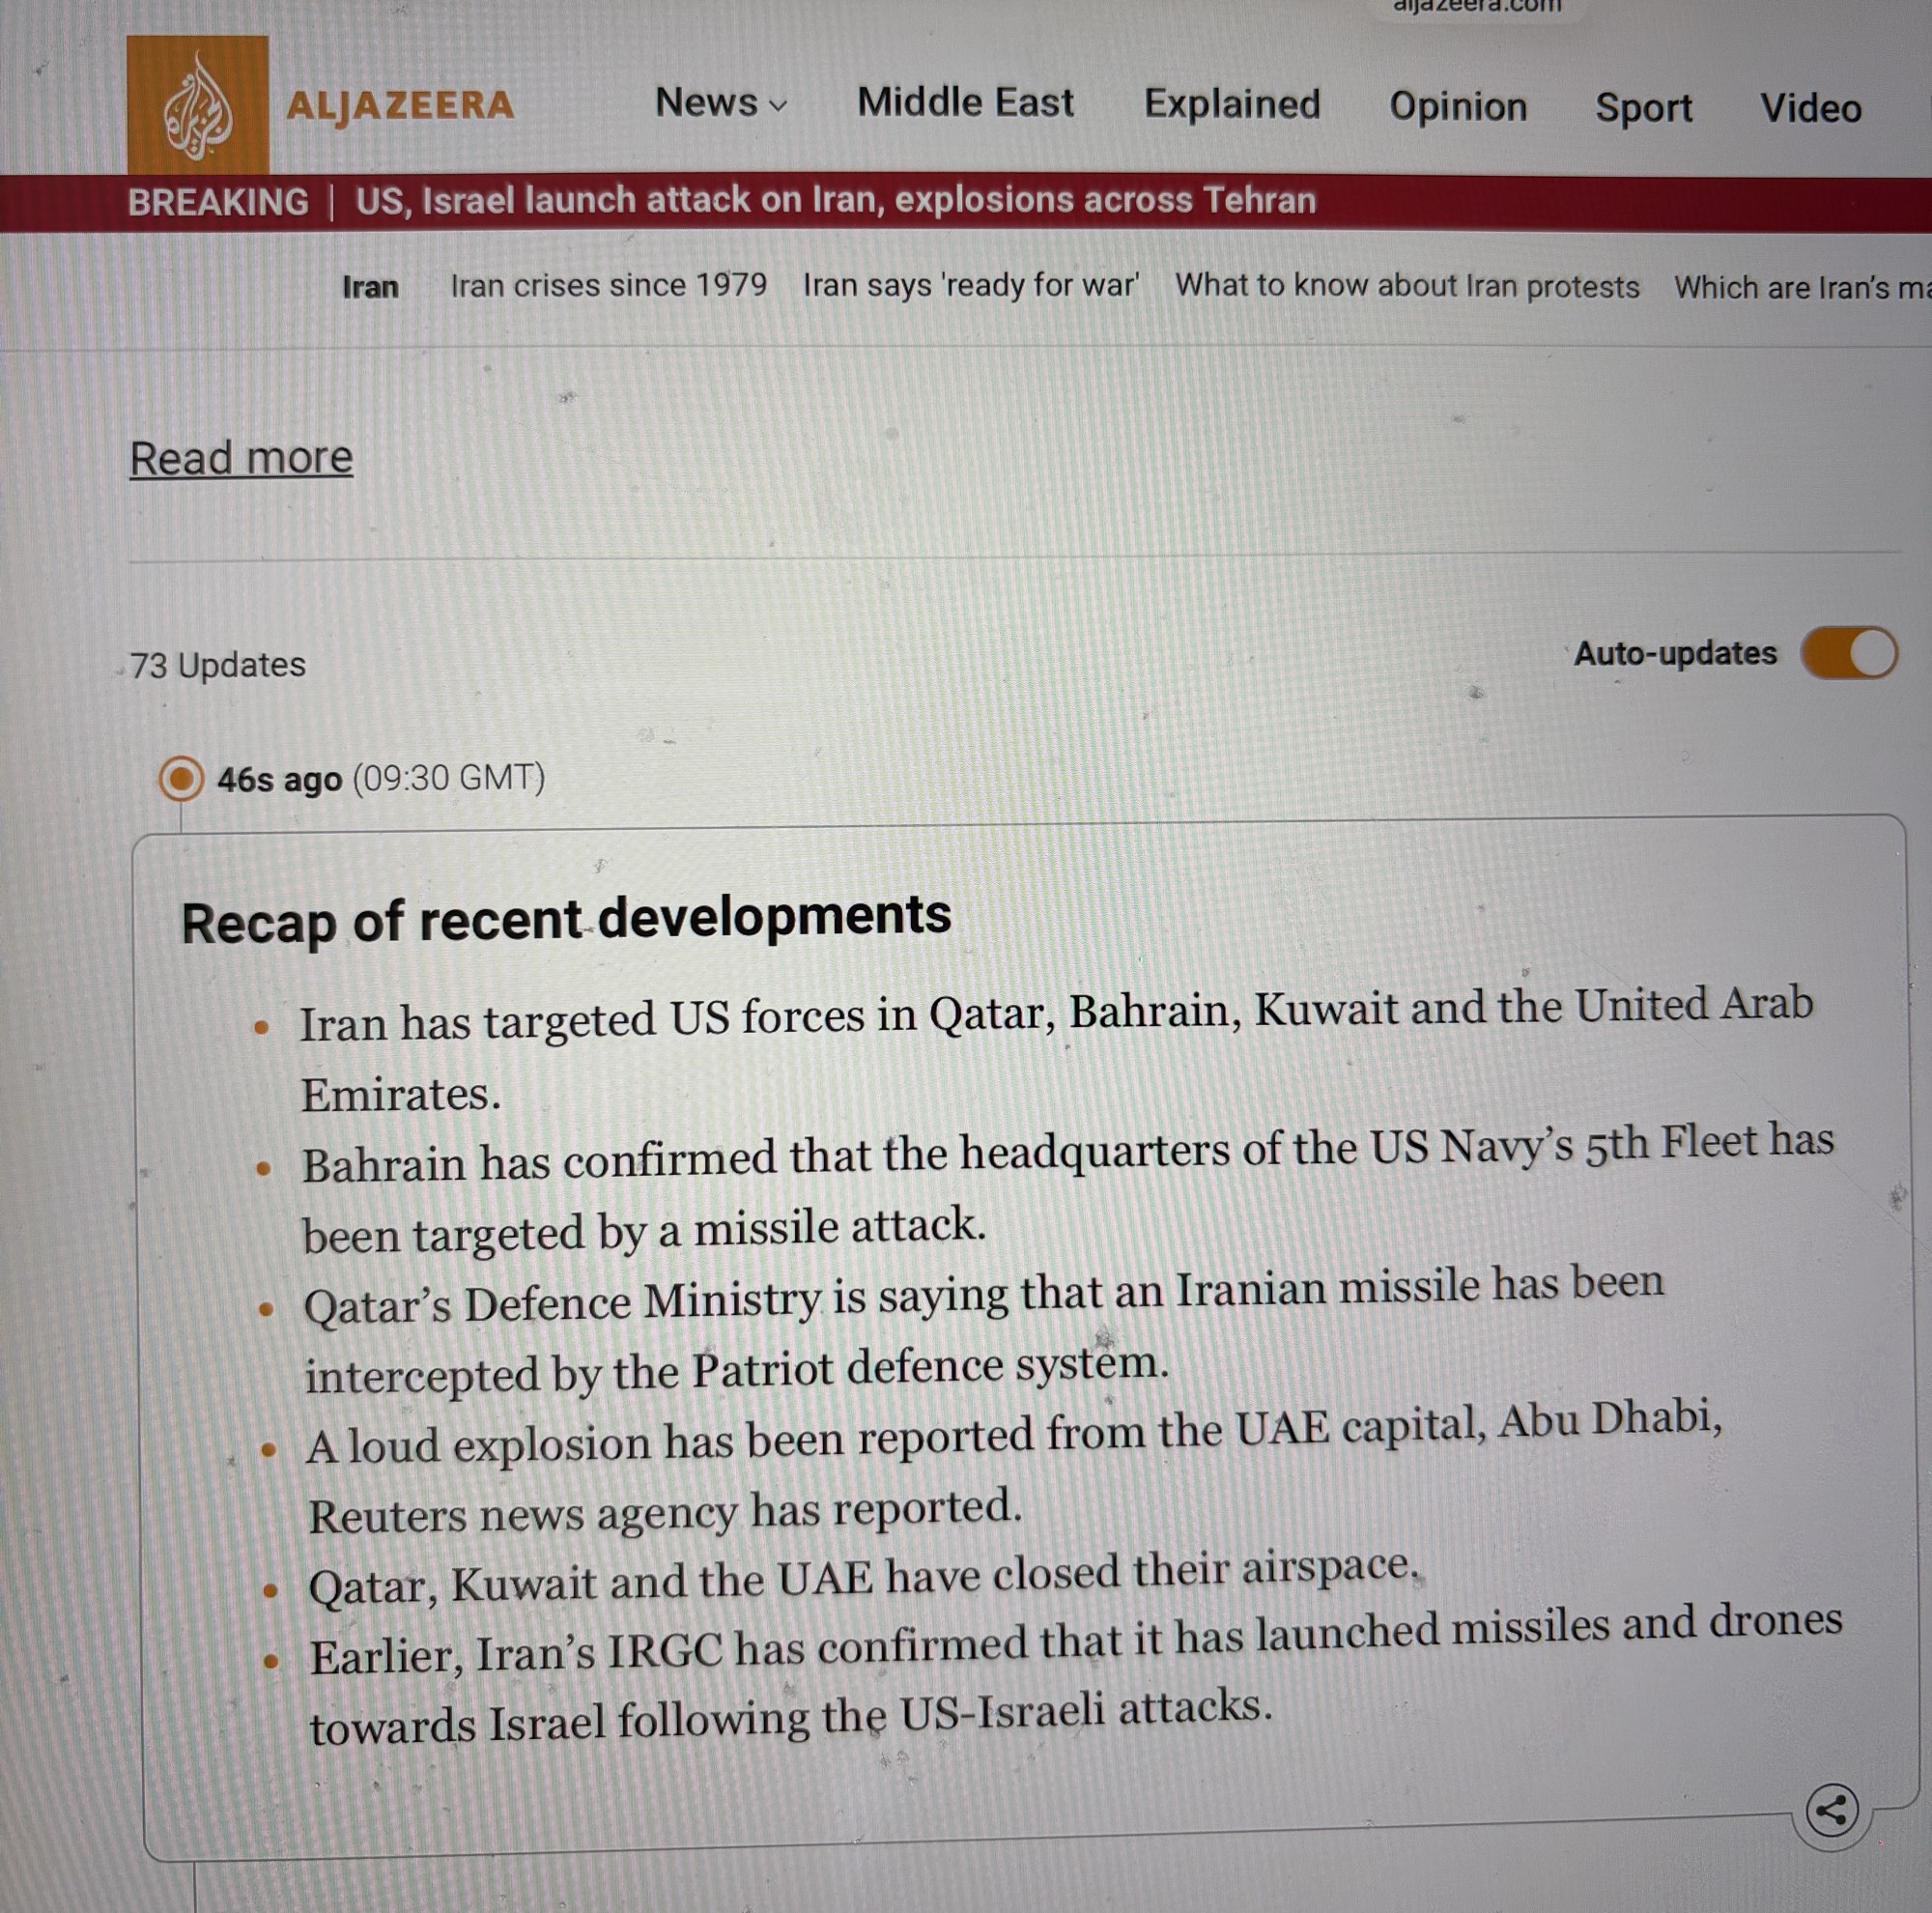Select the Iran topic tab
Screen dimensions: 1932x1913
point(370,287)
